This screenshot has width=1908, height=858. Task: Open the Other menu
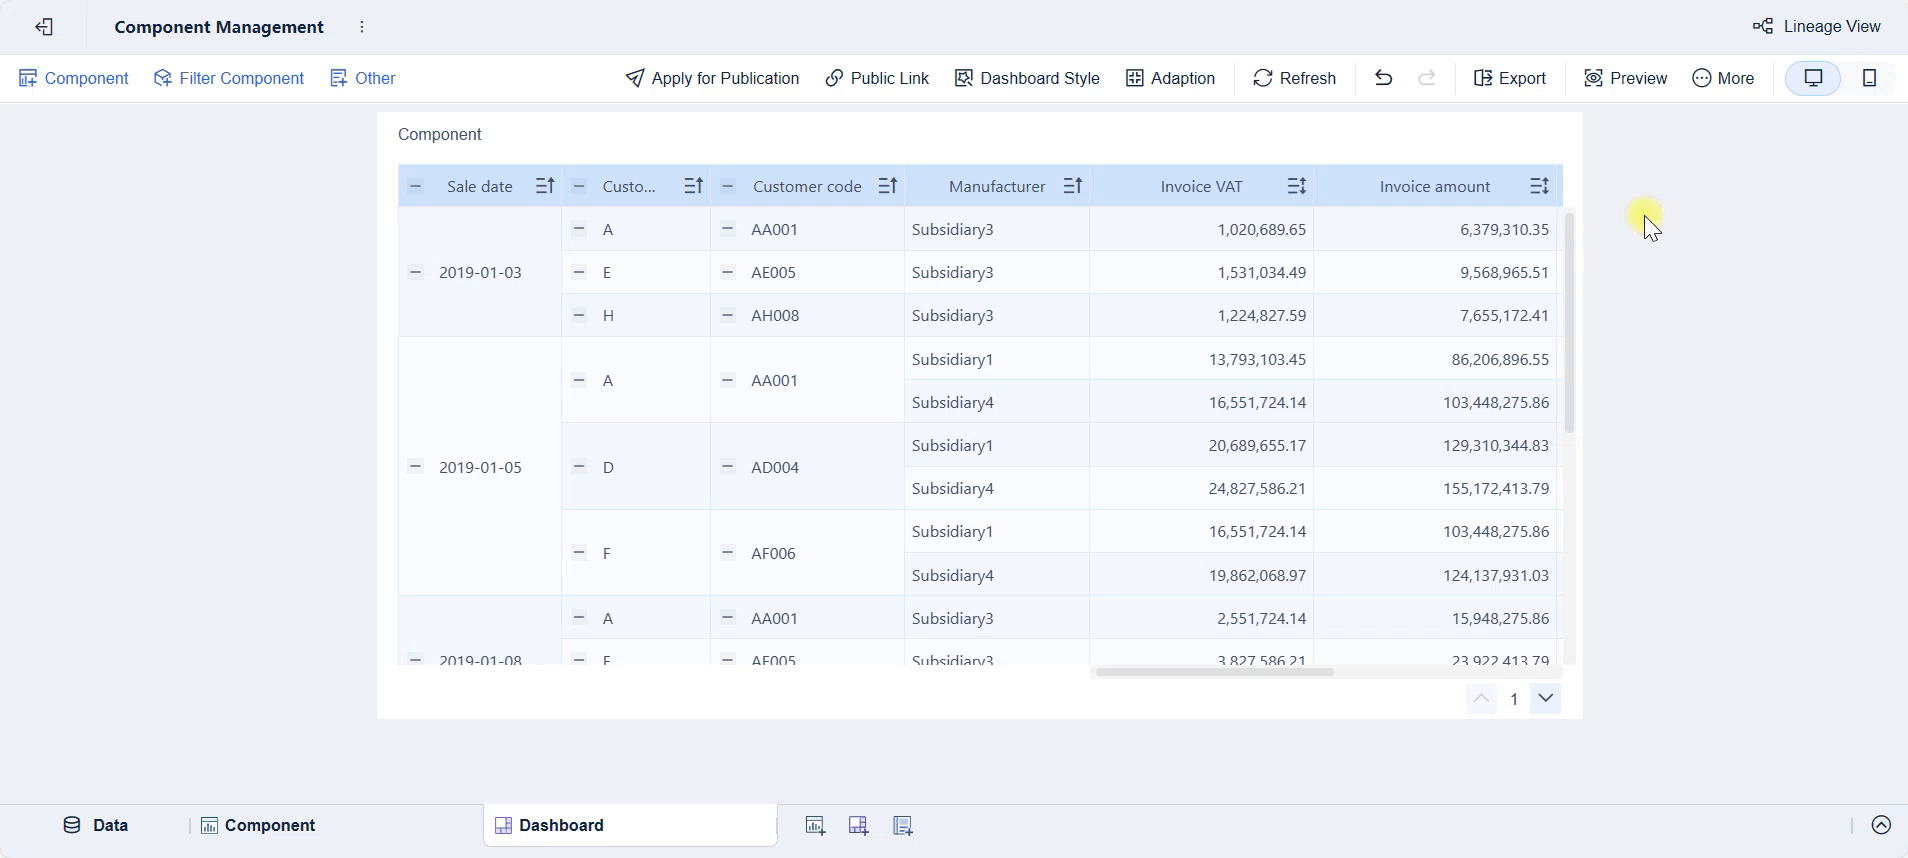pyautogui.click(x=363, y=78)
